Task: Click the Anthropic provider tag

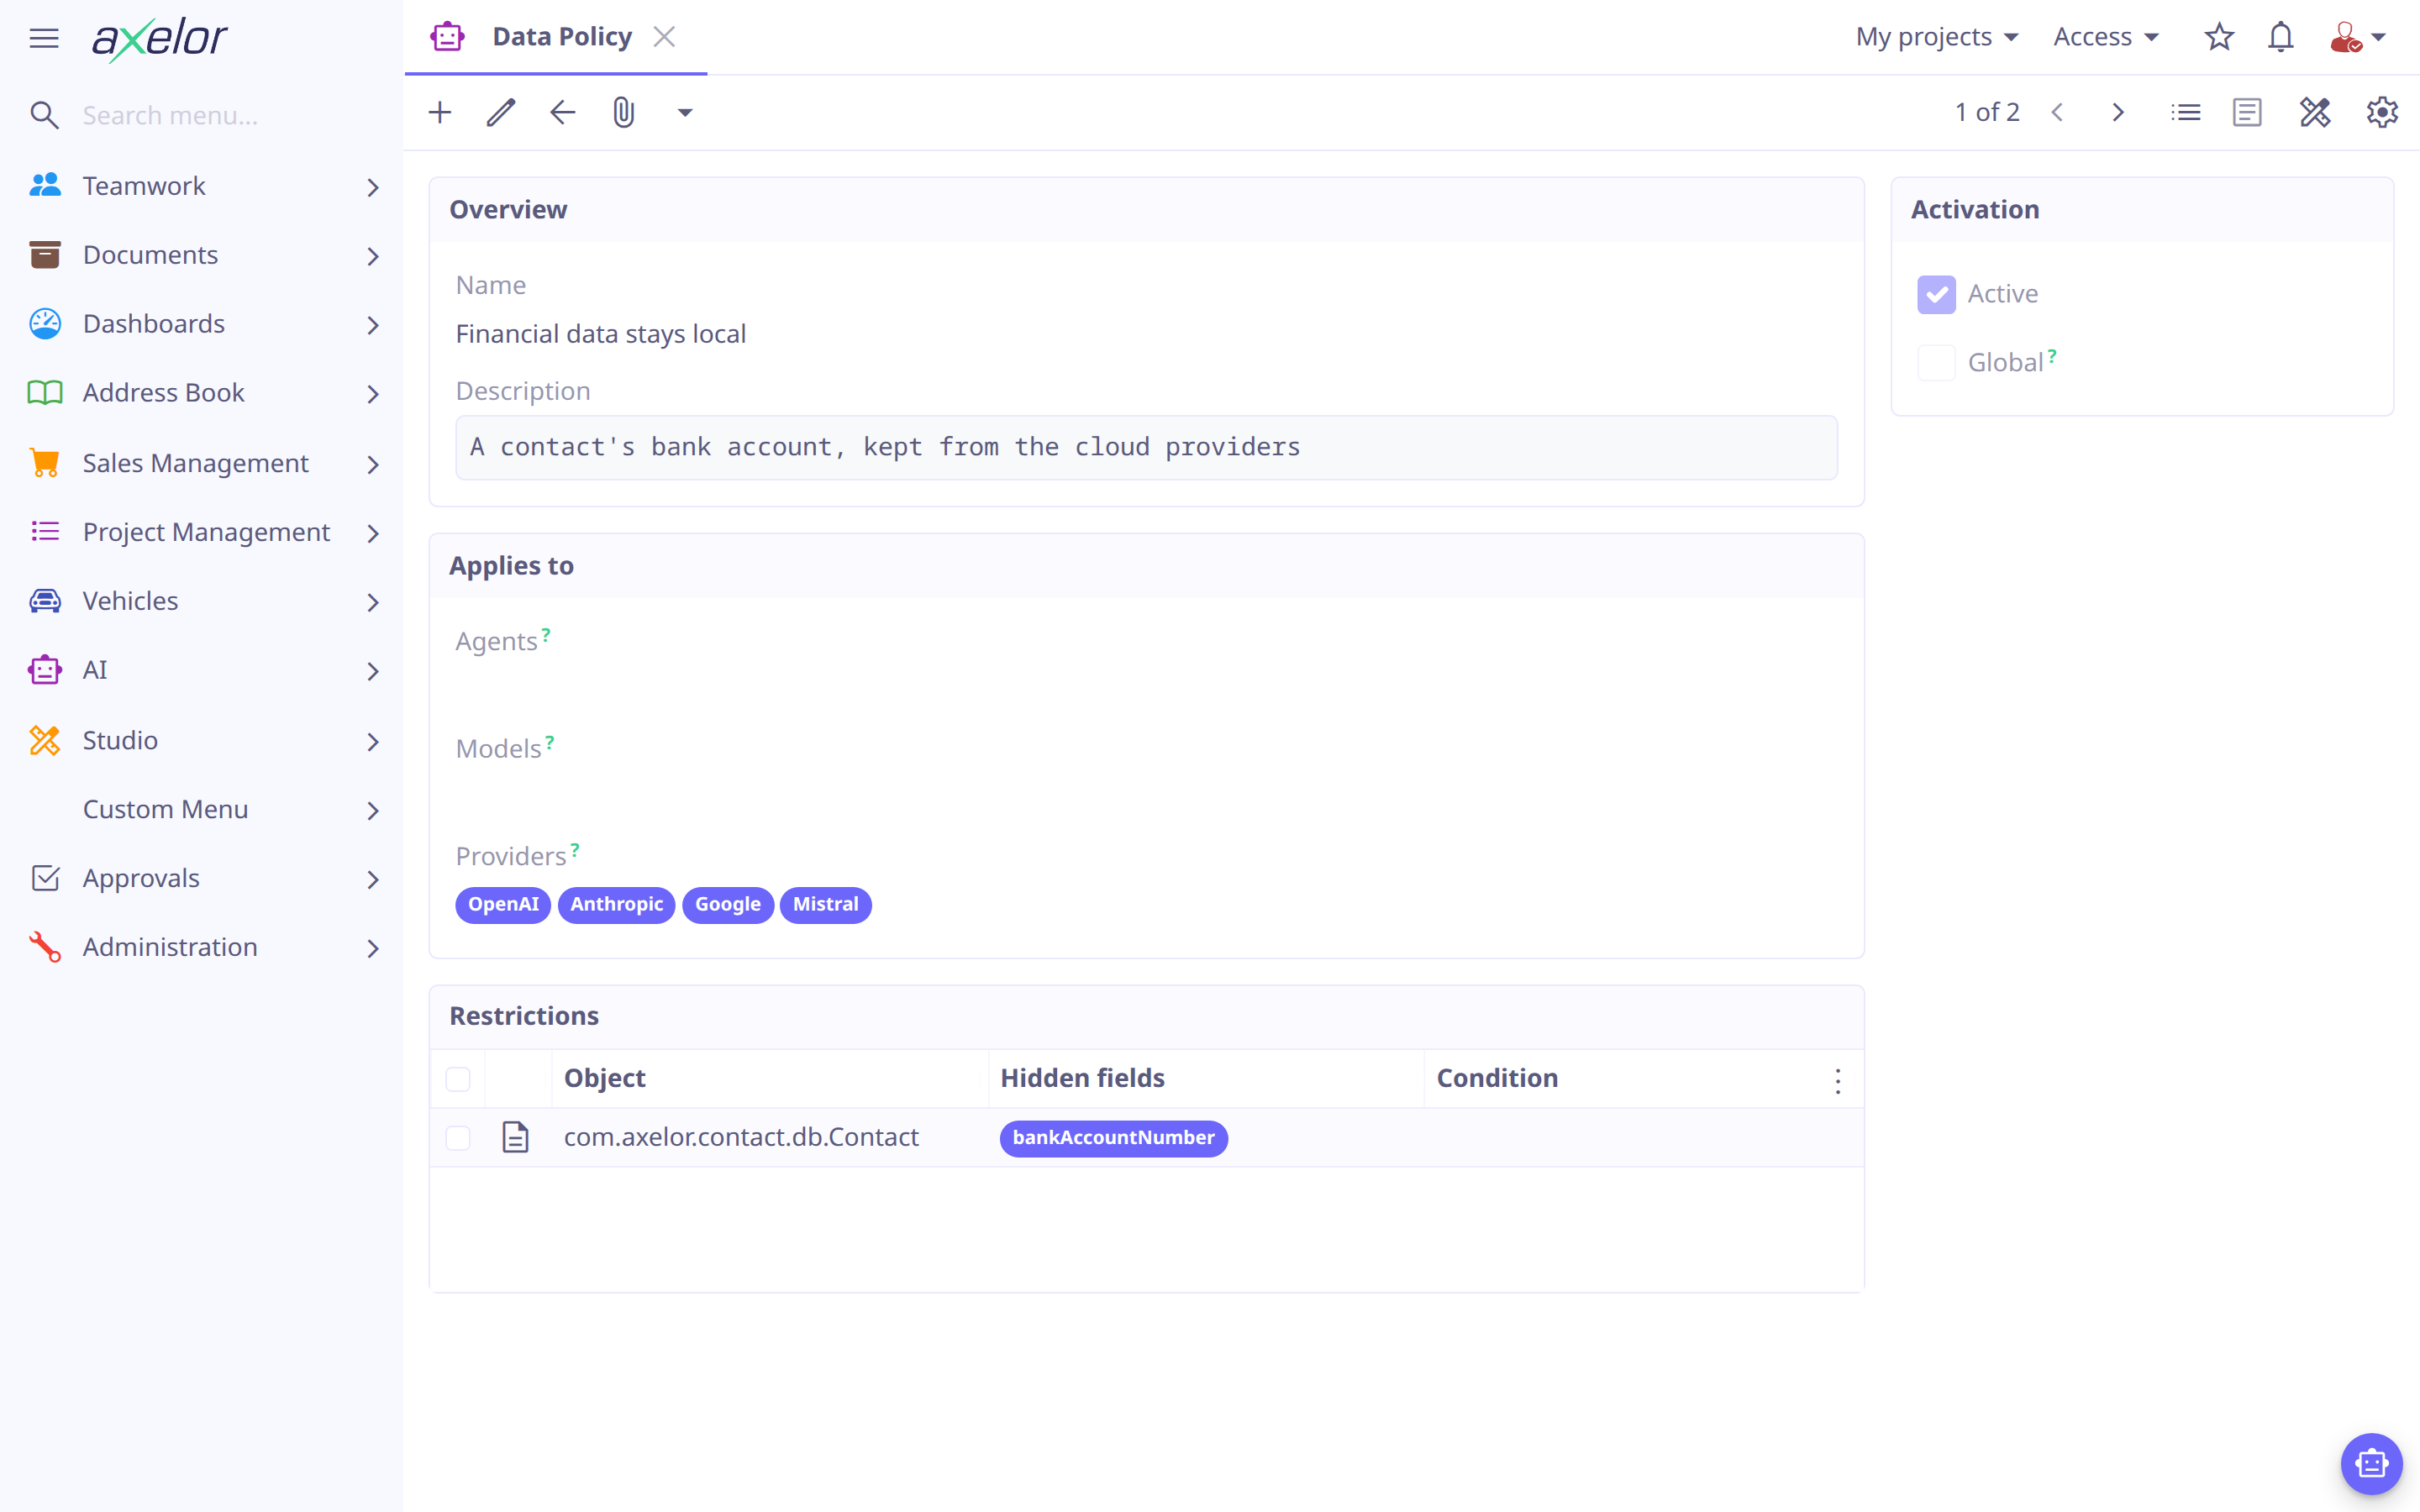Action: coord(616,904)
